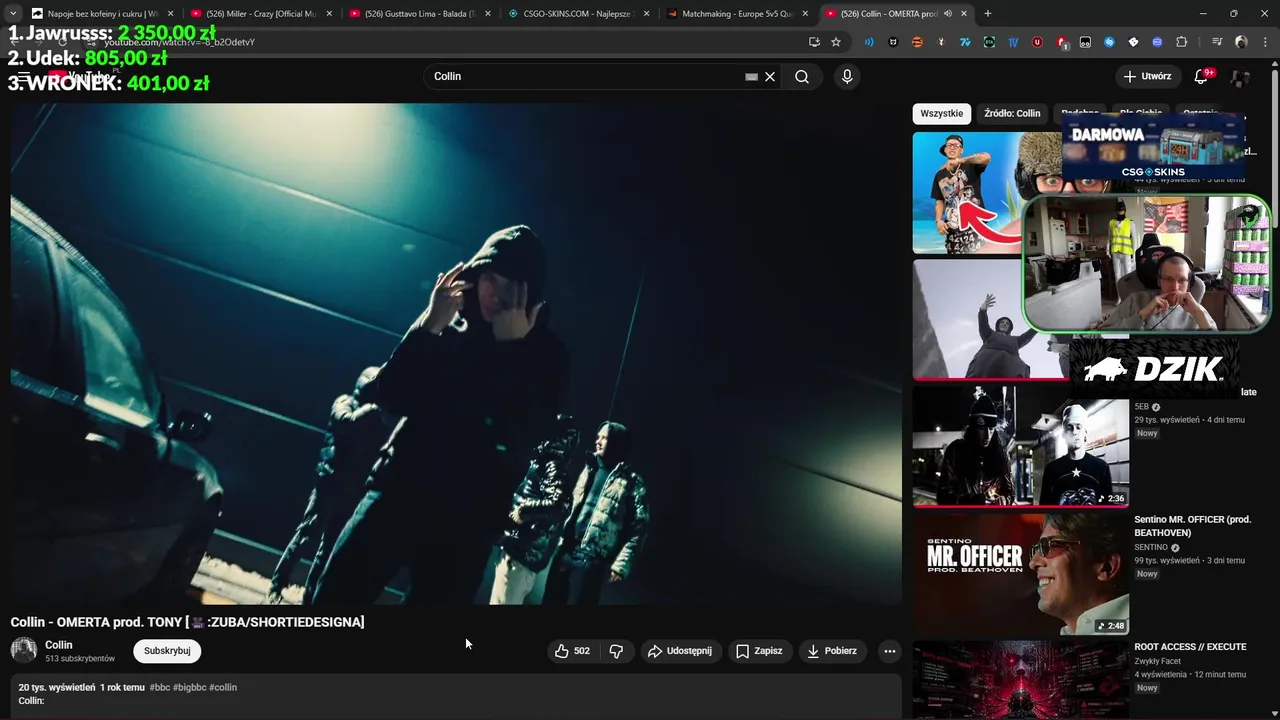Screen dimensions: 1280x720
Task: Open the blue sound-wave extension icon
Action: pyautogui.click(x=869, y=42)
